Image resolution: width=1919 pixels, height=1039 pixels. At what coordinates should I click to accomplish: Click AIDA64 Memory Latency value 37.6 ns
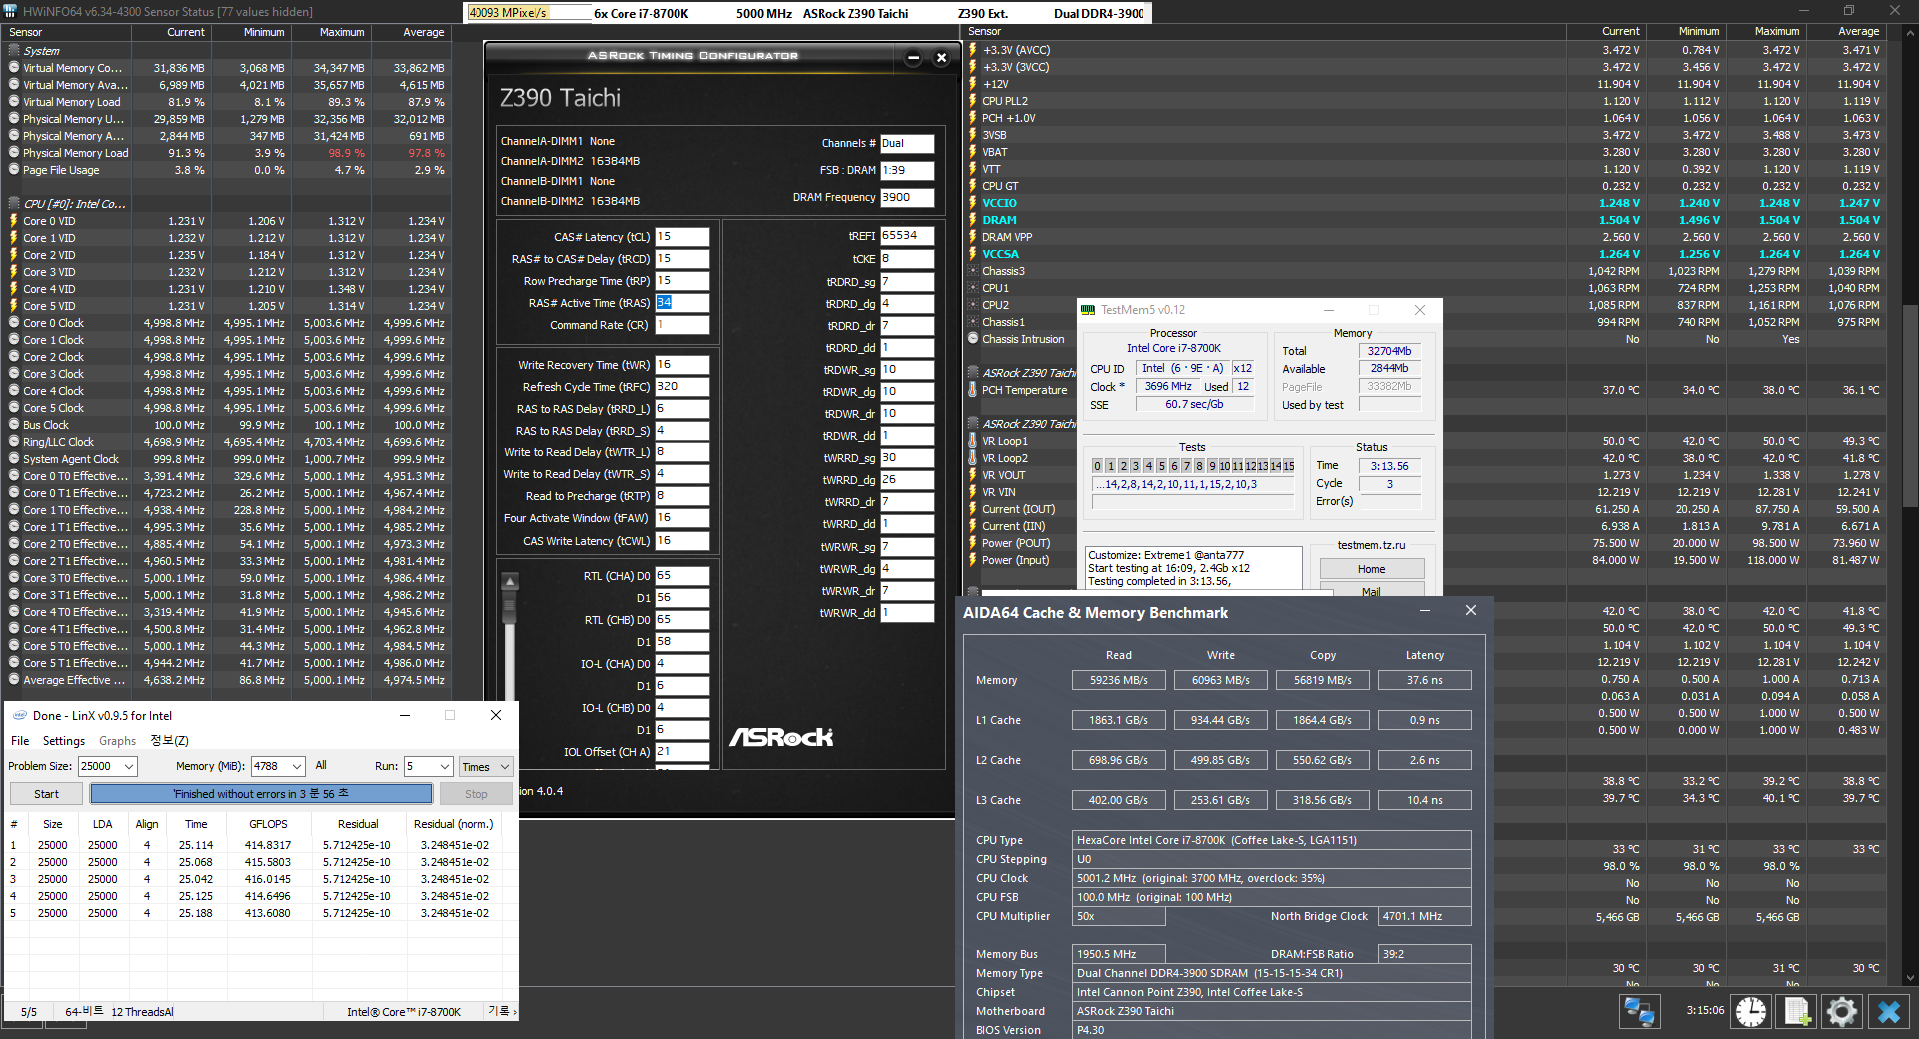(1424, 680)
